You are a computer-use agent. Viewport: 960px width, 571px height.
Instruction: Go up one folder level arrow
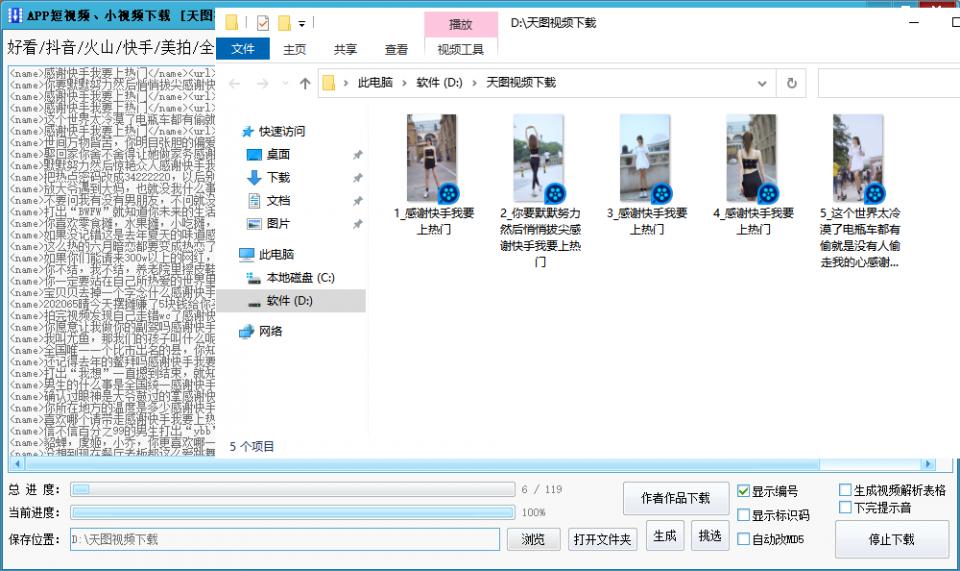305,83
